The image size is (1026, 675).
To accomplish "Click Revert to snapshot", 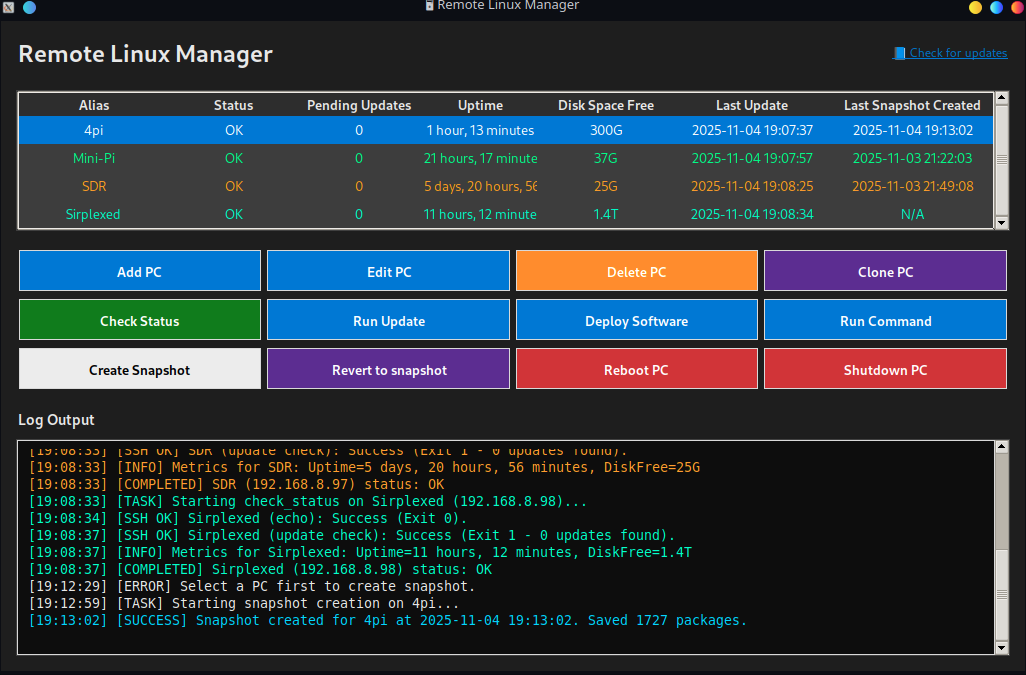I will point(388,370).
